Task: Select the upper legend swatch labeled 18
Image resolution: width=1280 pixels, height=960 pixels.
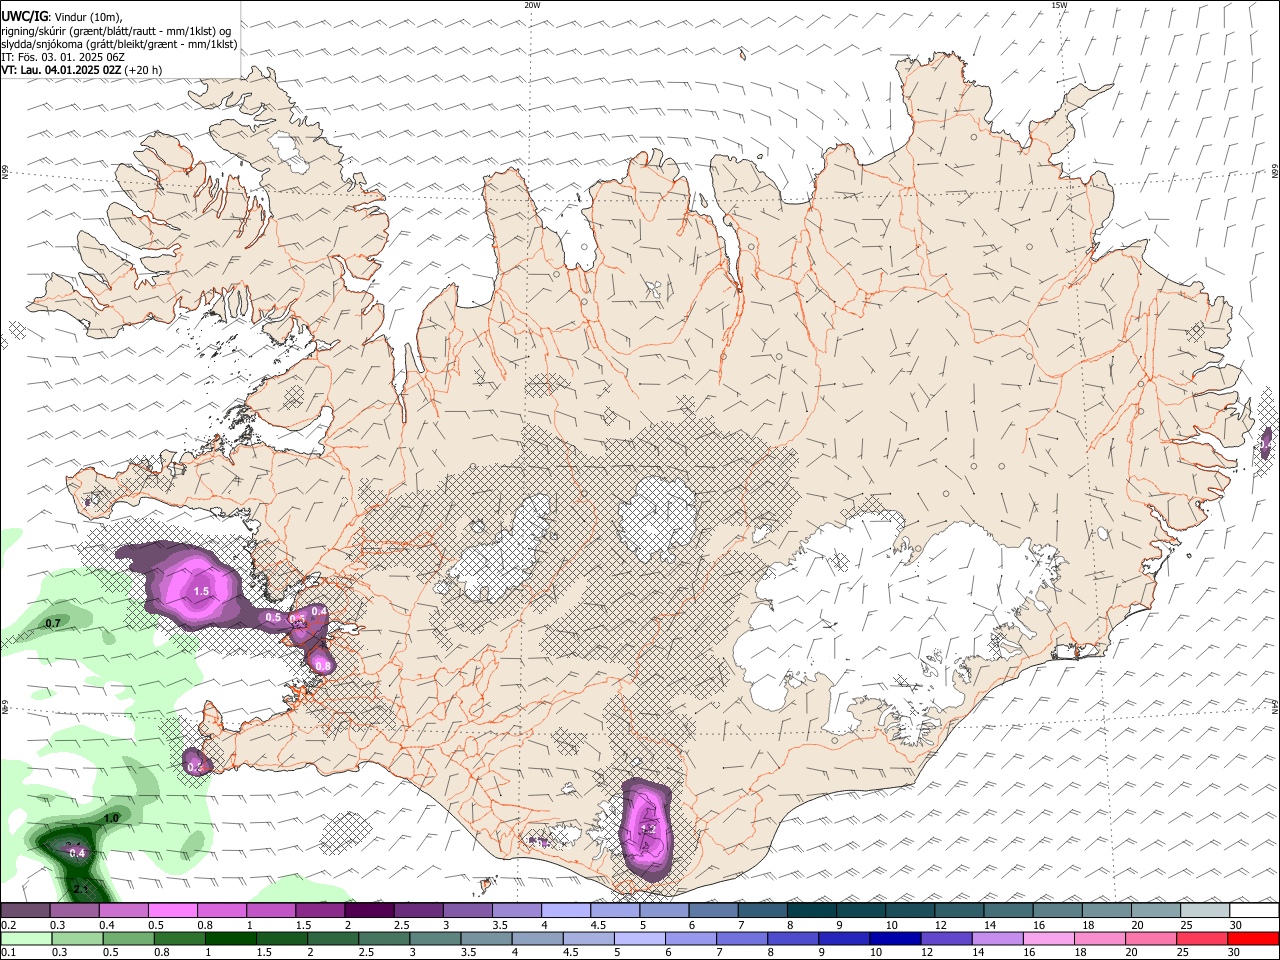Action: 1107,910
